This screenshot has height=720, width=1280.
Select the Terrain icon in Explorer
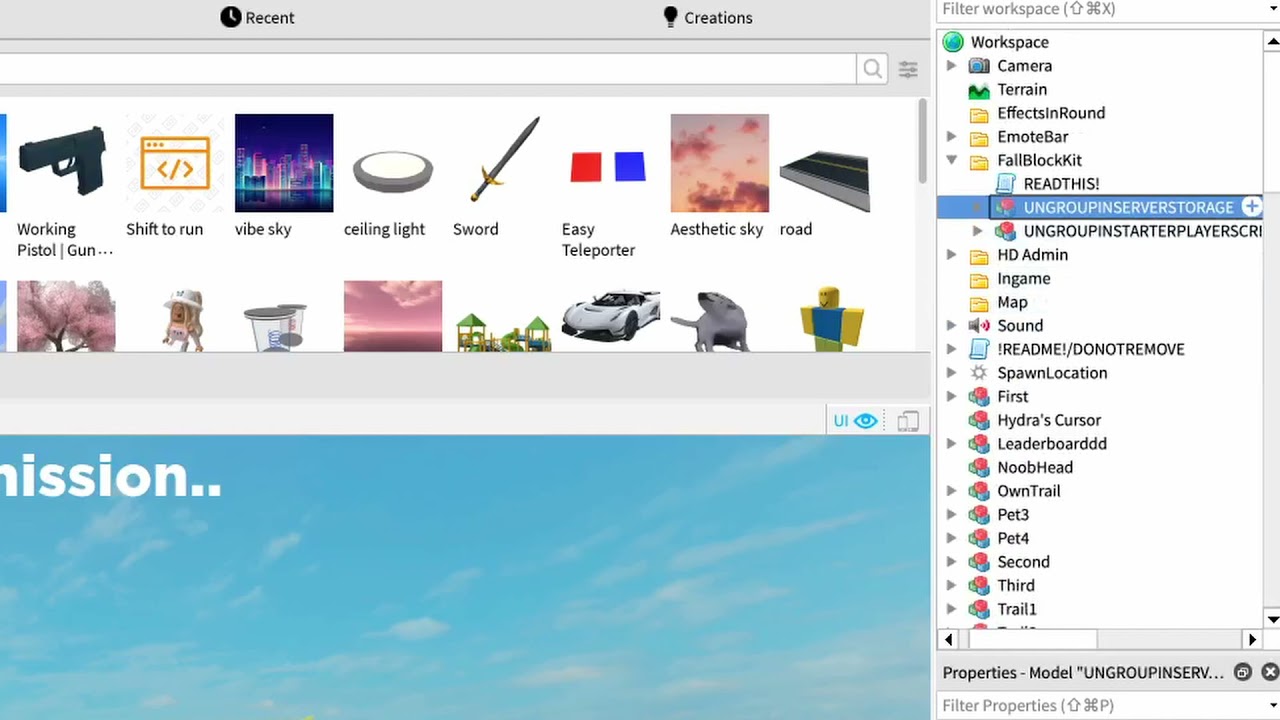[x=979, y=89]
